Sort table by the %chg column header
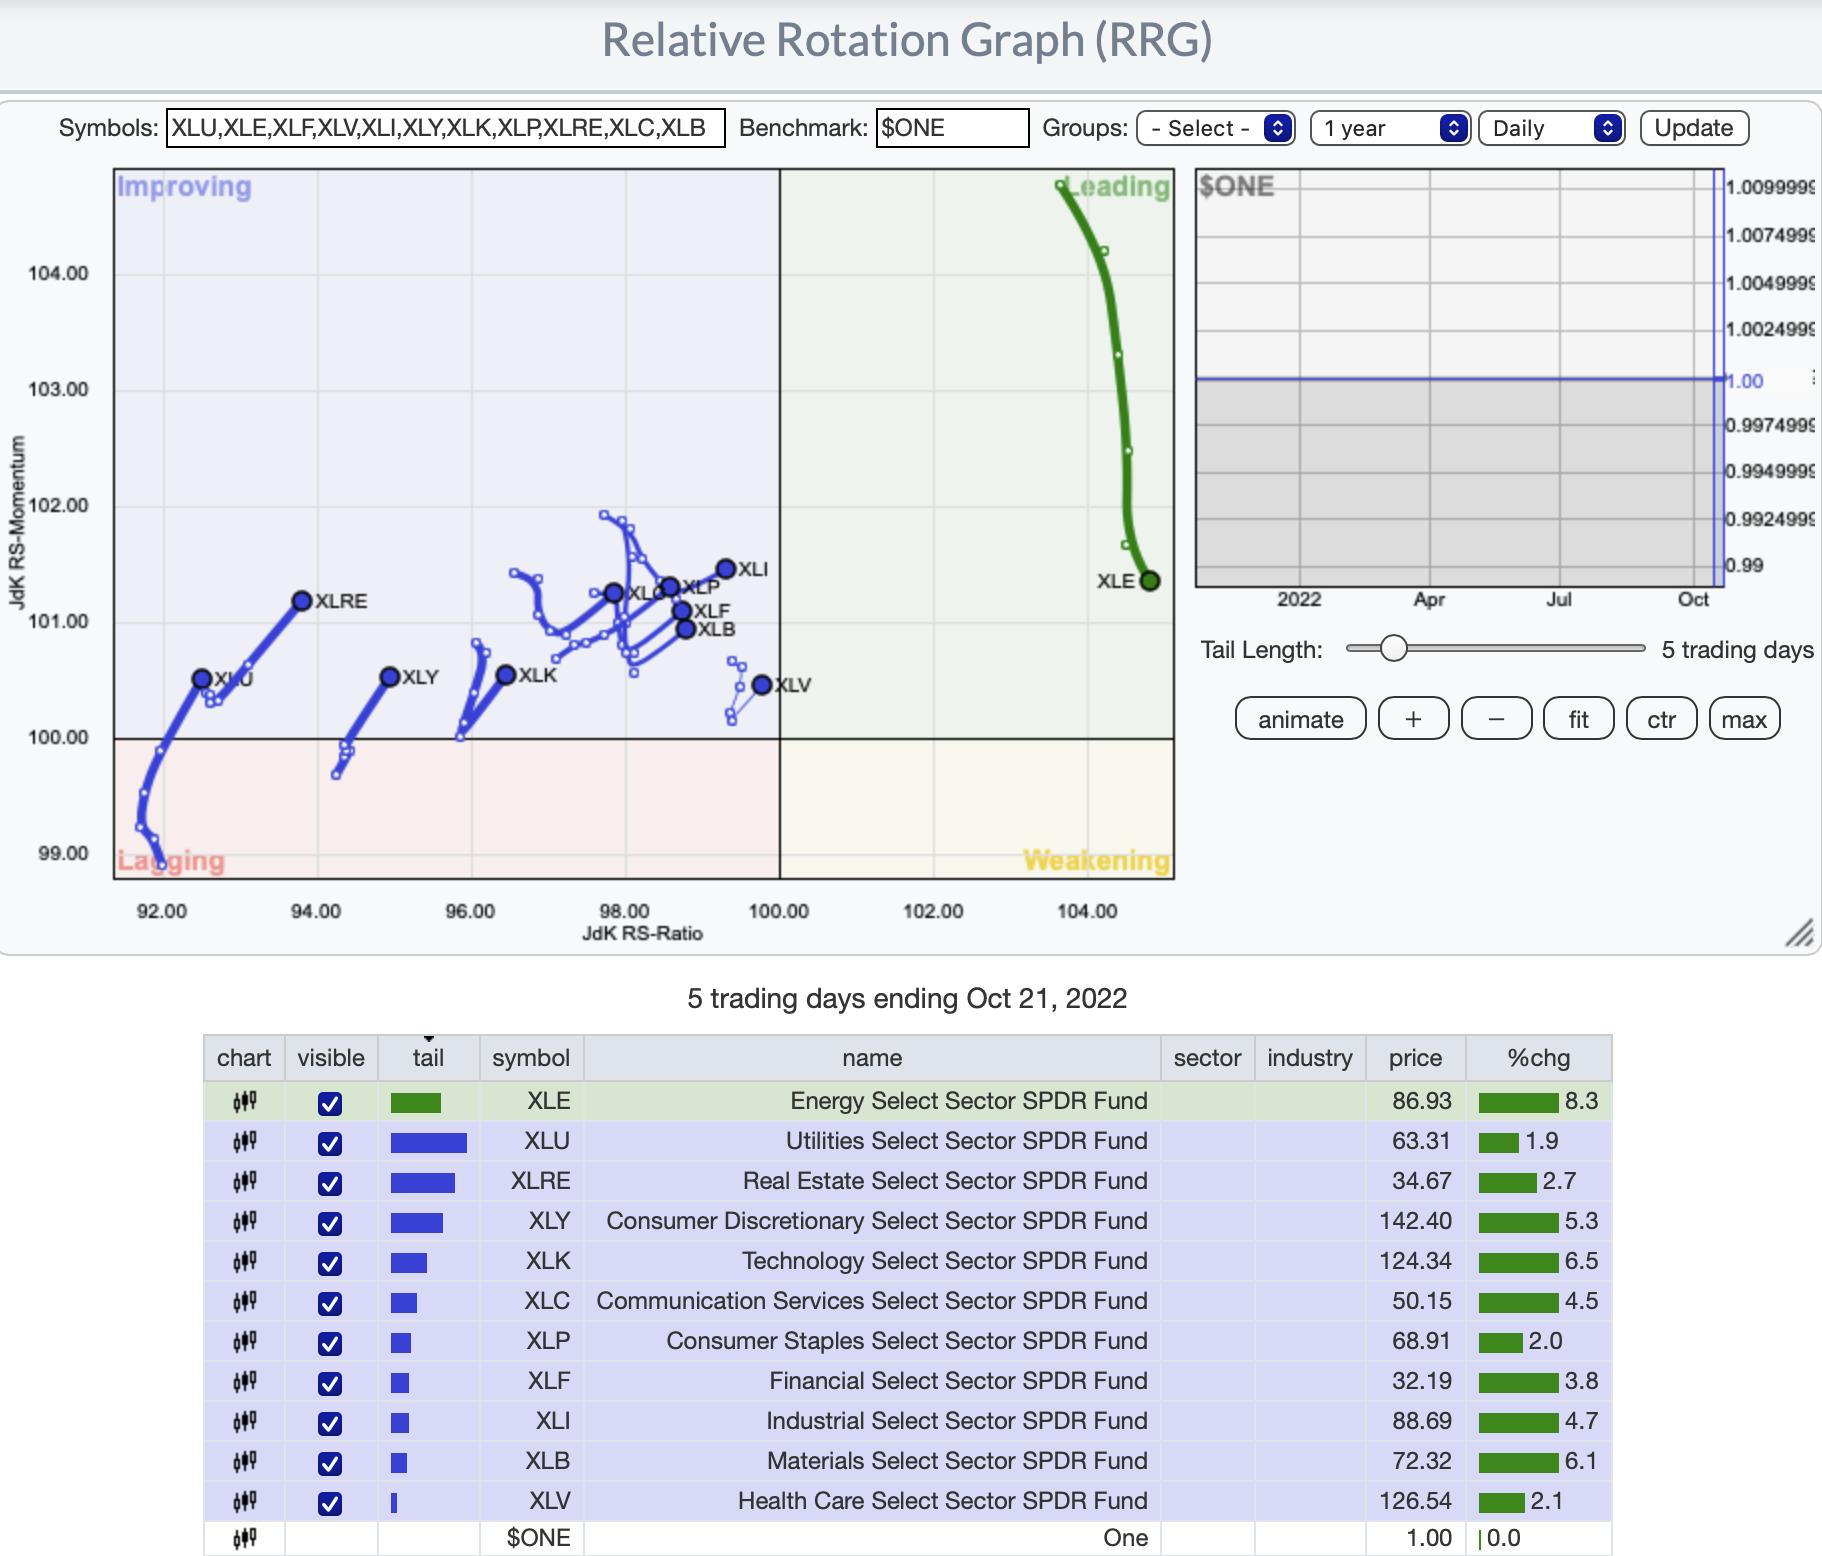This screenshot has height=1556, width=1822. [x=1538, y=1058]
